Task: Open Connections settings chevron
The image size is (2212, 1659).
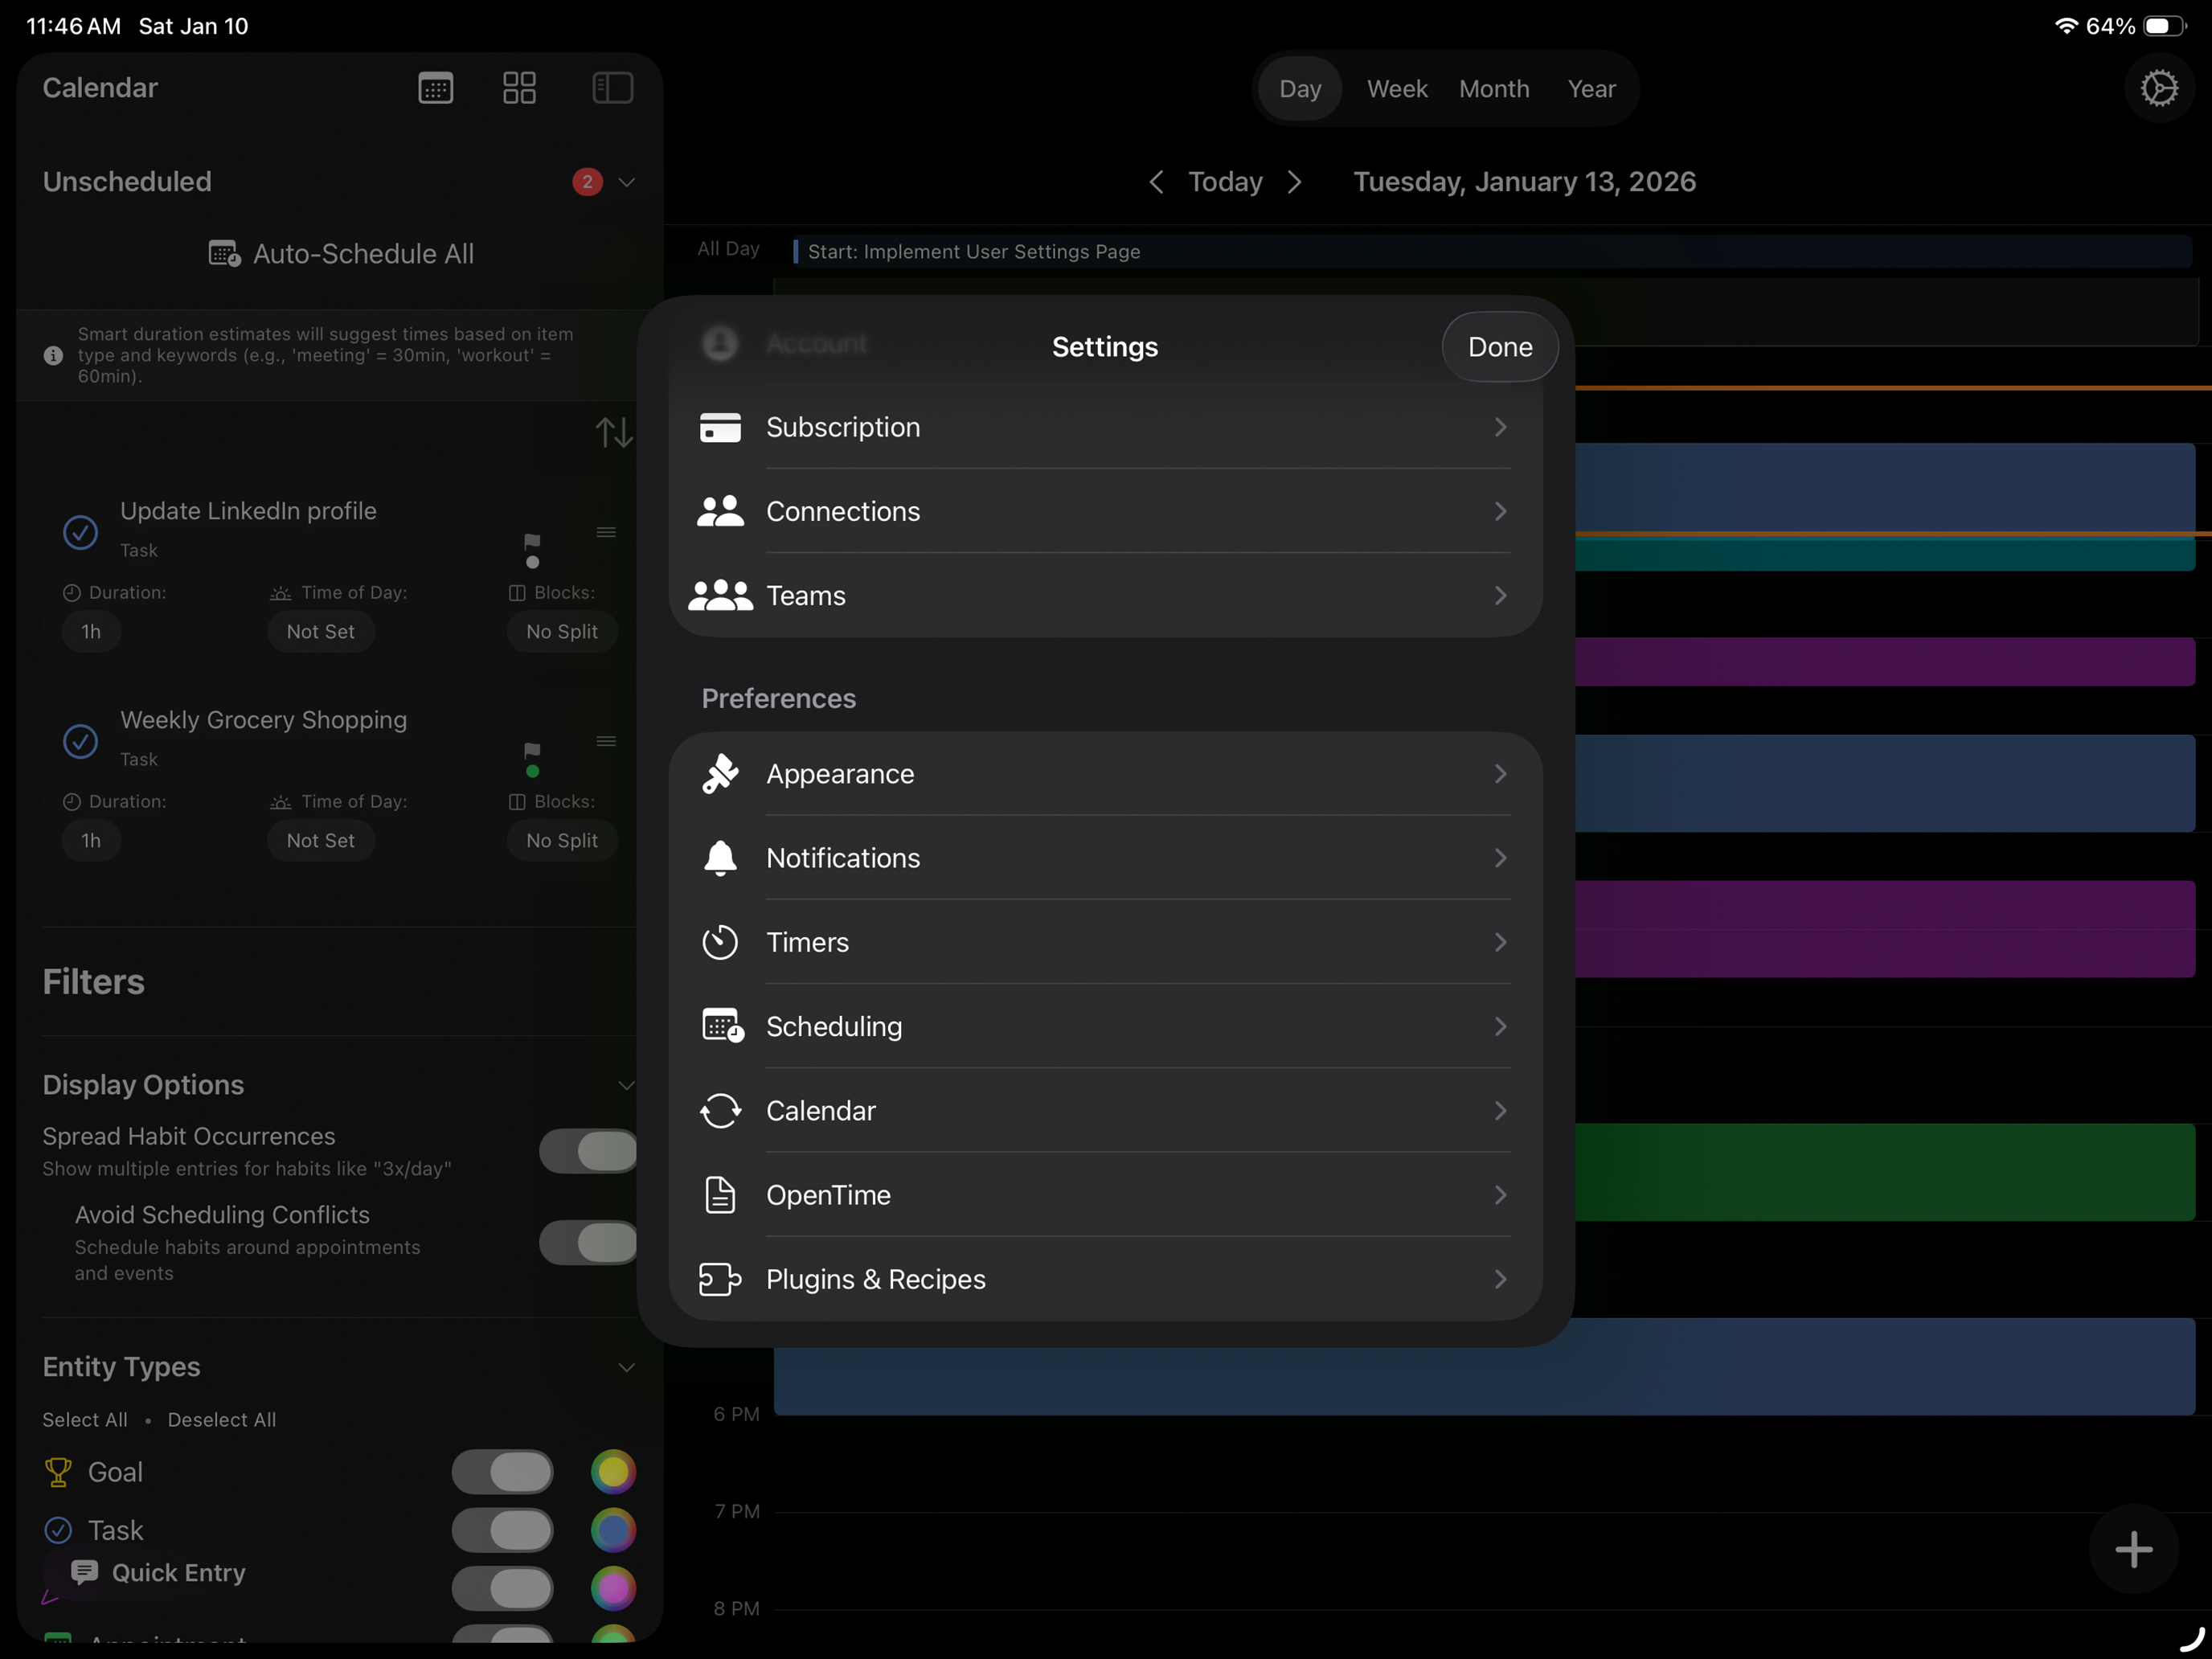Action: tap(1500, 511)
